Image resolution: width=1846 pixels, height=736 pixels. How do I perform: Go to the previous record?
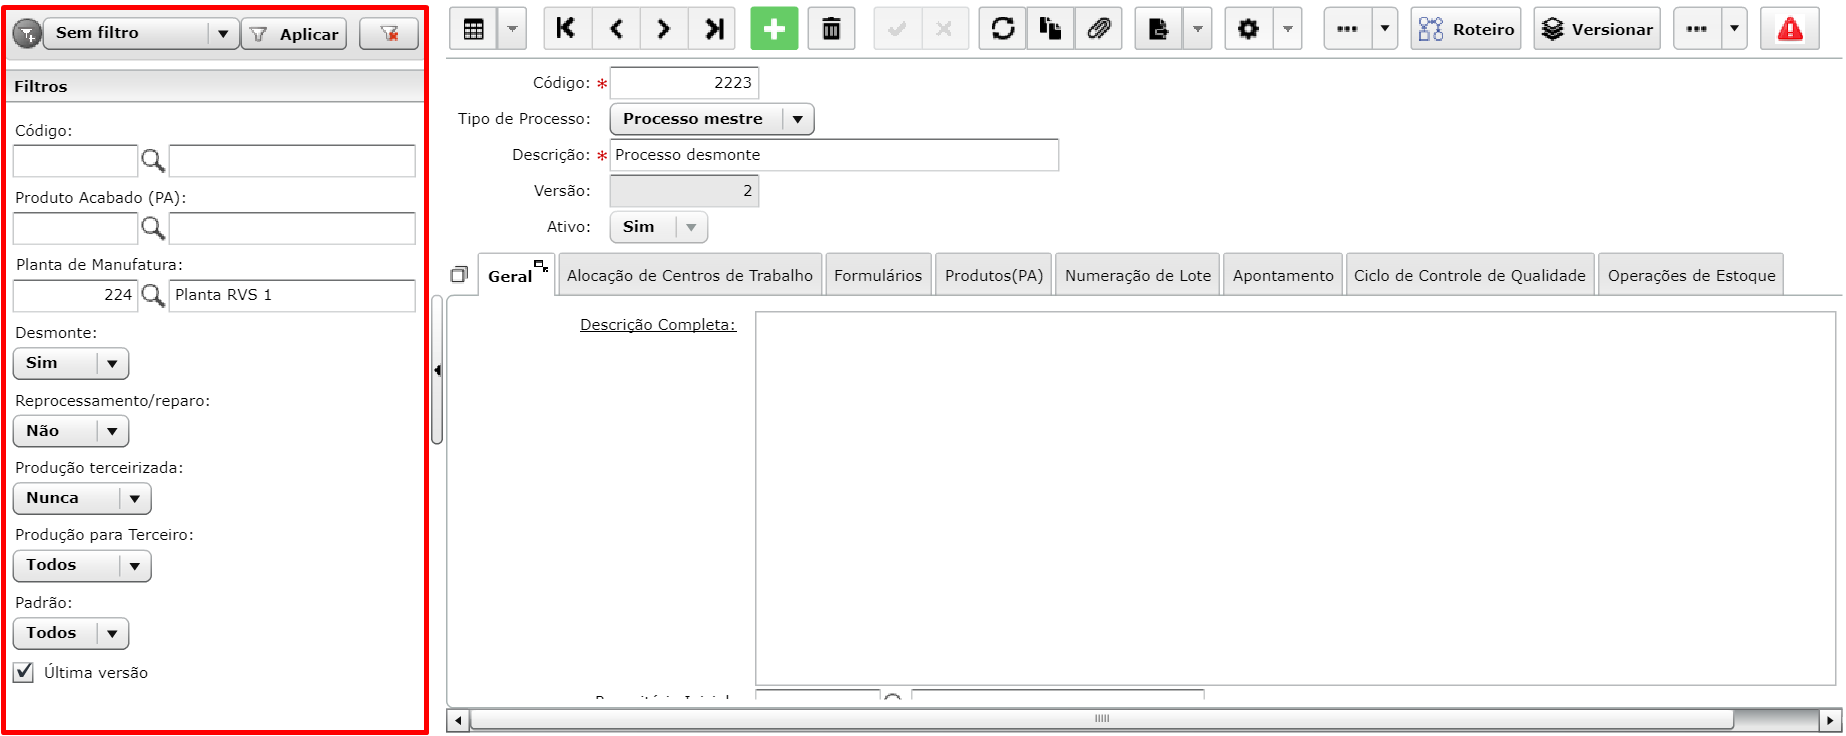616,29
